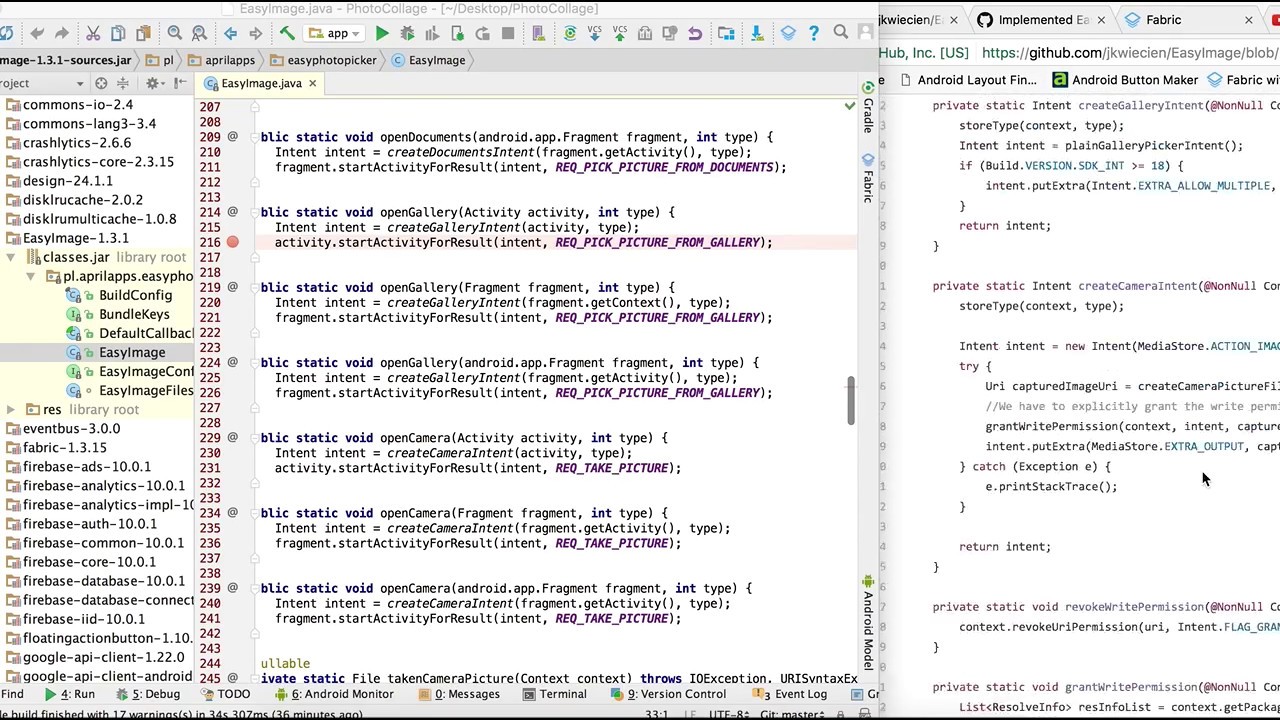This screenshot has width=1280, height=720.
Task: Click Android Layout Fin... bookmark in browser
Action: pyautogui.click(x=967, y=80)
